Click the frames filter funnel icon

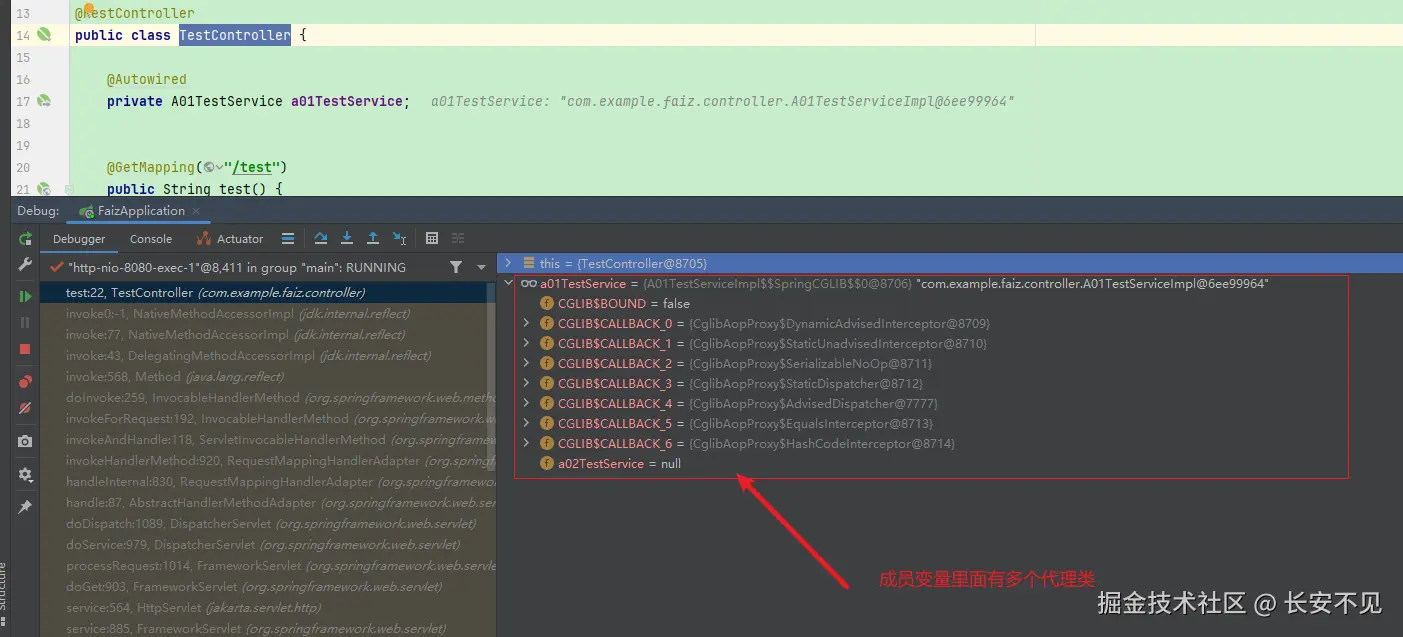(456, 267)
